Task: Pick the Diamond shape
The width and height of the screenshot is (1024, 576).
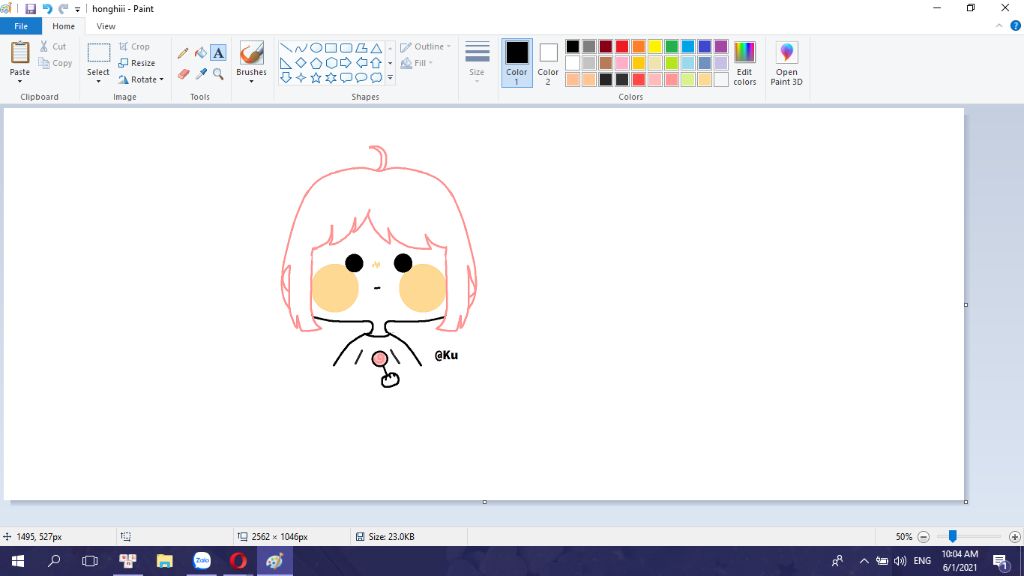Action: coord(300,63)
